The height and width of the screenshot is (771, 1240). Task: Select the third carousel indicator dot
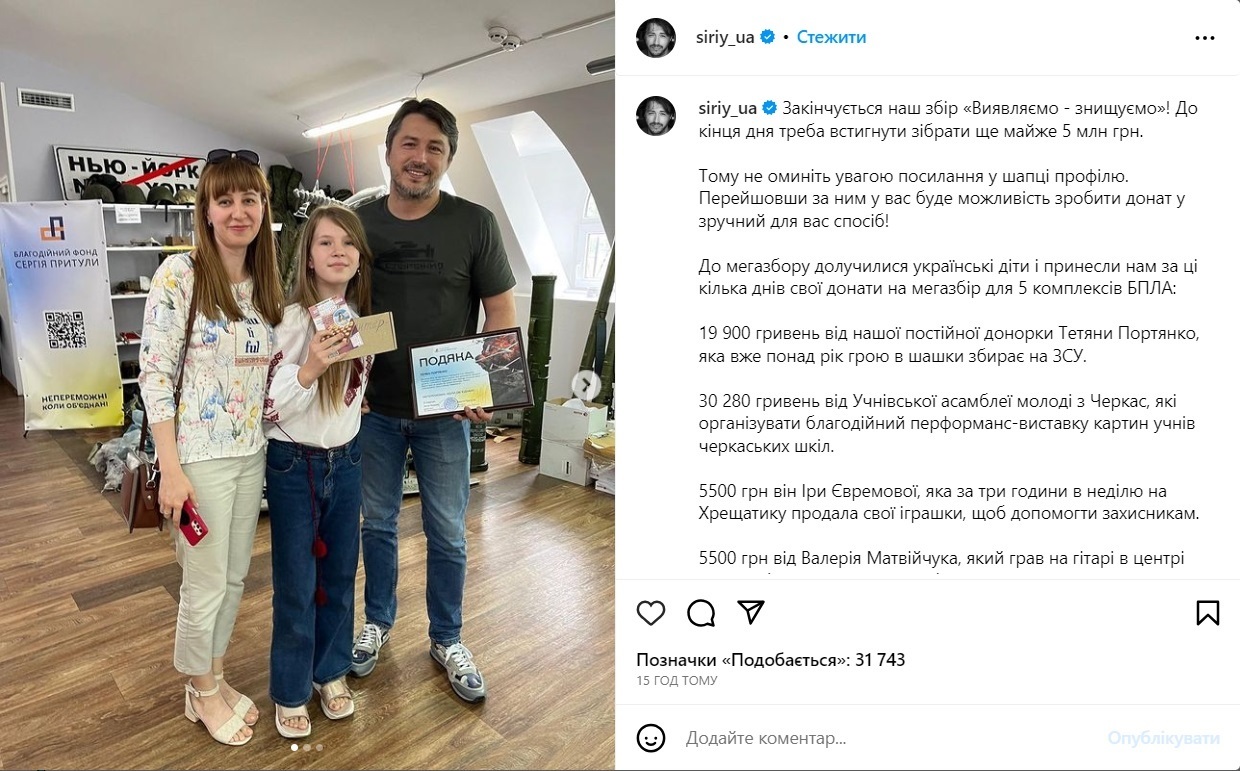pyautogui.click(x=319, y=747)
